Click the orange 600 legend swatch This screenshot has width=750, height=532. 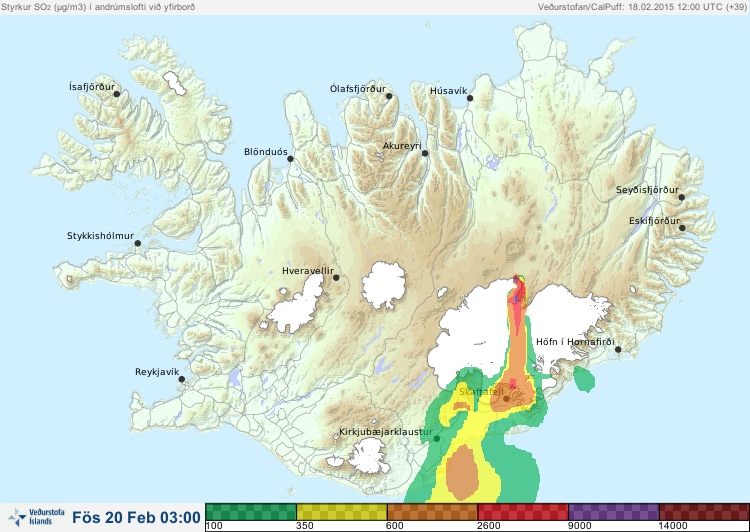[432, 512]
